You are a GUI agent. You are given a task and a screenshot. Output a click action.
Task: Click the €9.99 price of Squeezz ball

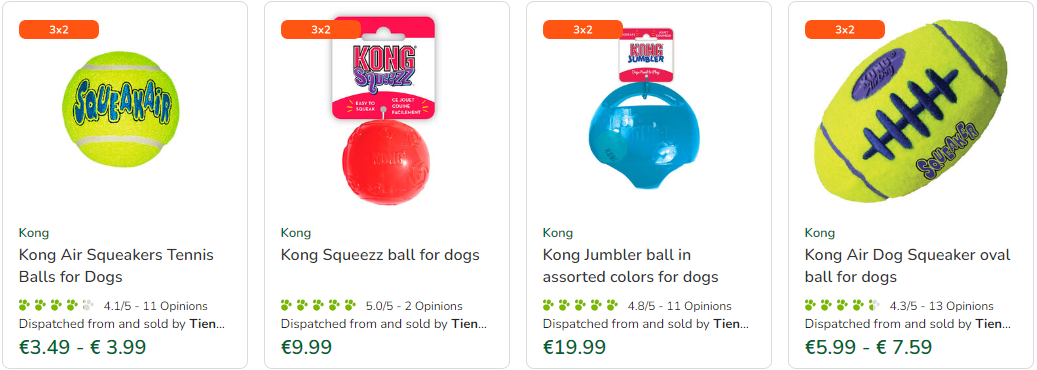(x=306, y=347)
